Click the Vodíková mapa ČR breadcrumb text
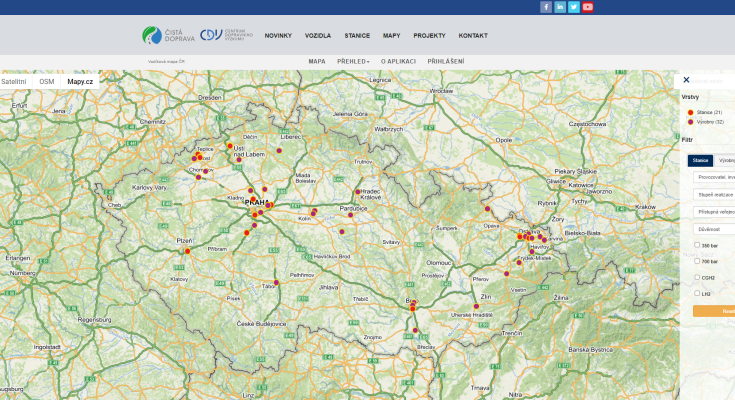The width and height of the screenshot is (735, 400). tap(166, 61)
